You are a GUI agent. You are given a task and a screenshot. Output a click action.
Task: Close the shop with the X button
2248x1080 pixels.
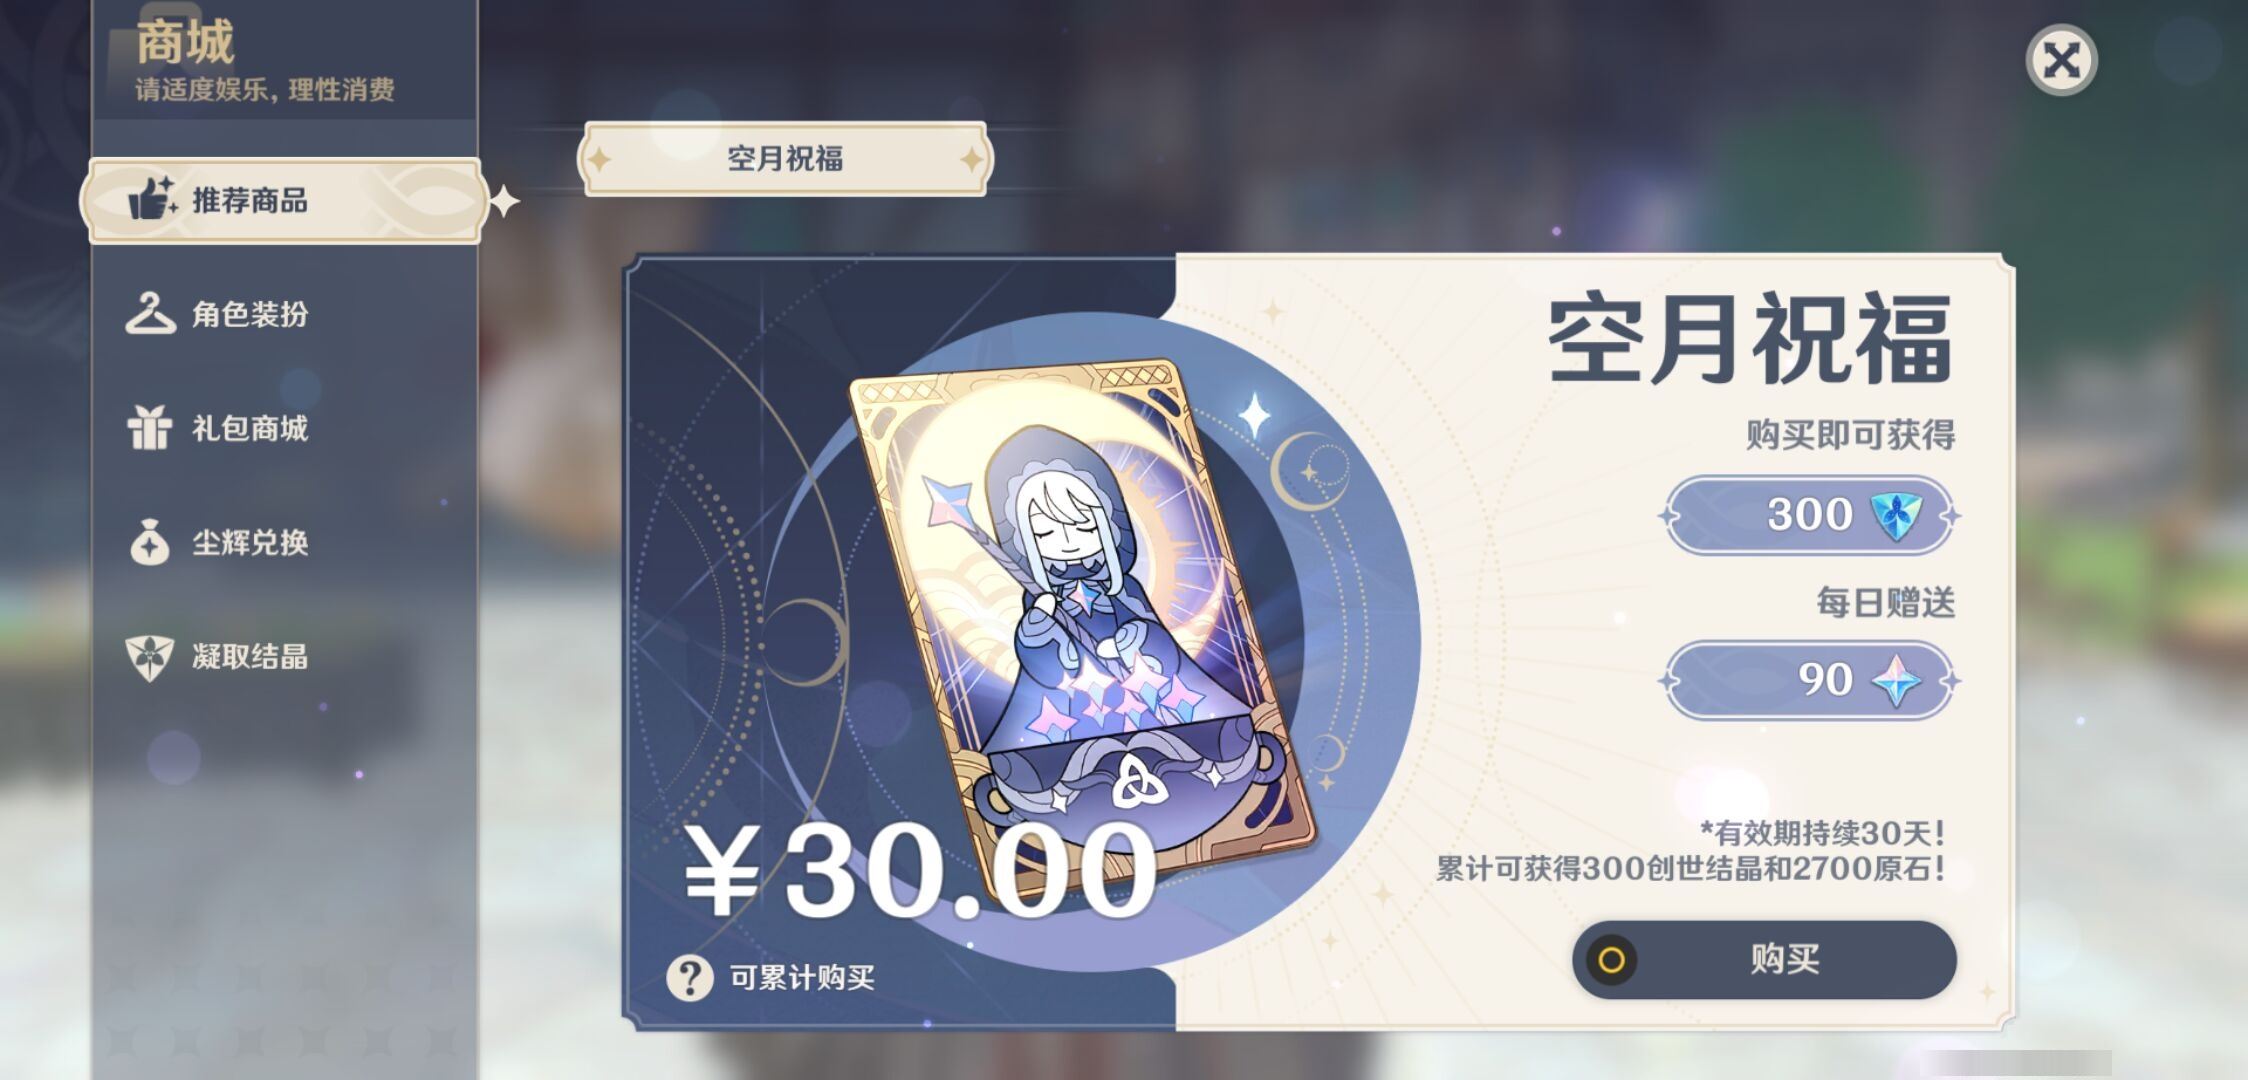[2061, 60]
